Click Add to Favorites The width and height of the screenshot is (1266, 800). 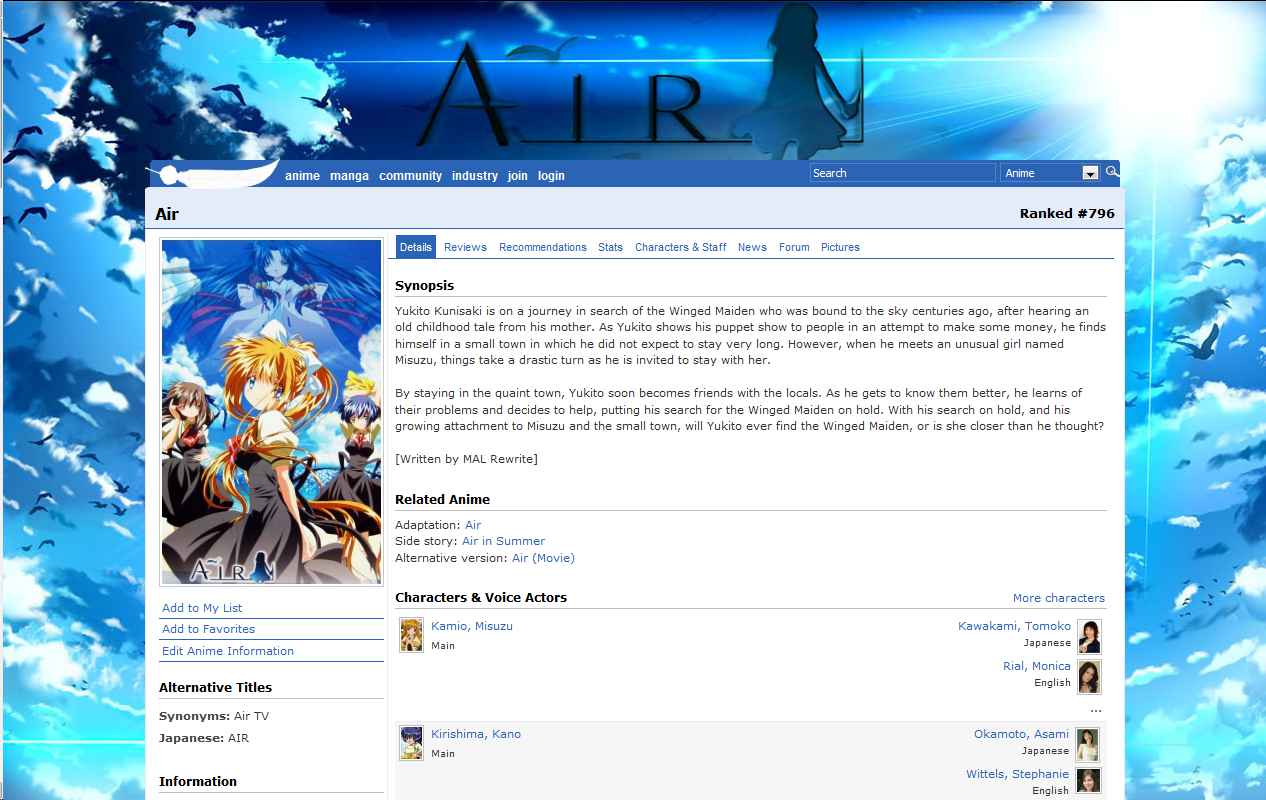click(208, 629)
